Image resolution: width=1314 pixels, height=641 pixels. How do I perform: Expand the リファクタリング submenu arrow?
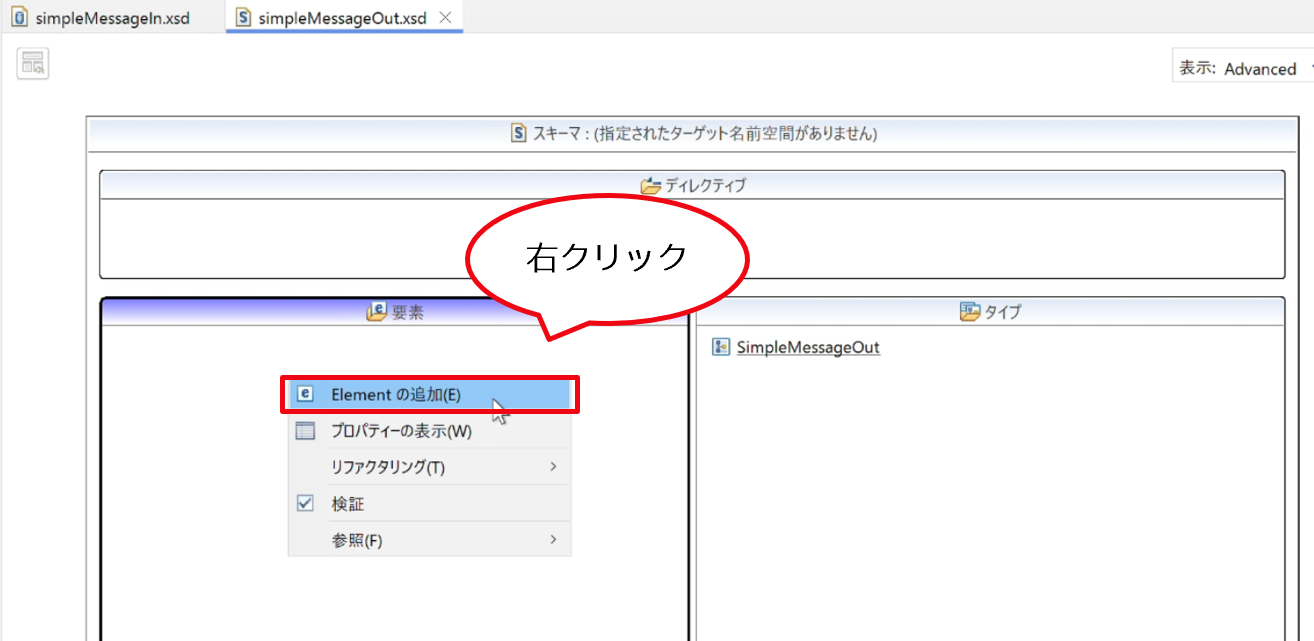click(553, 467)
